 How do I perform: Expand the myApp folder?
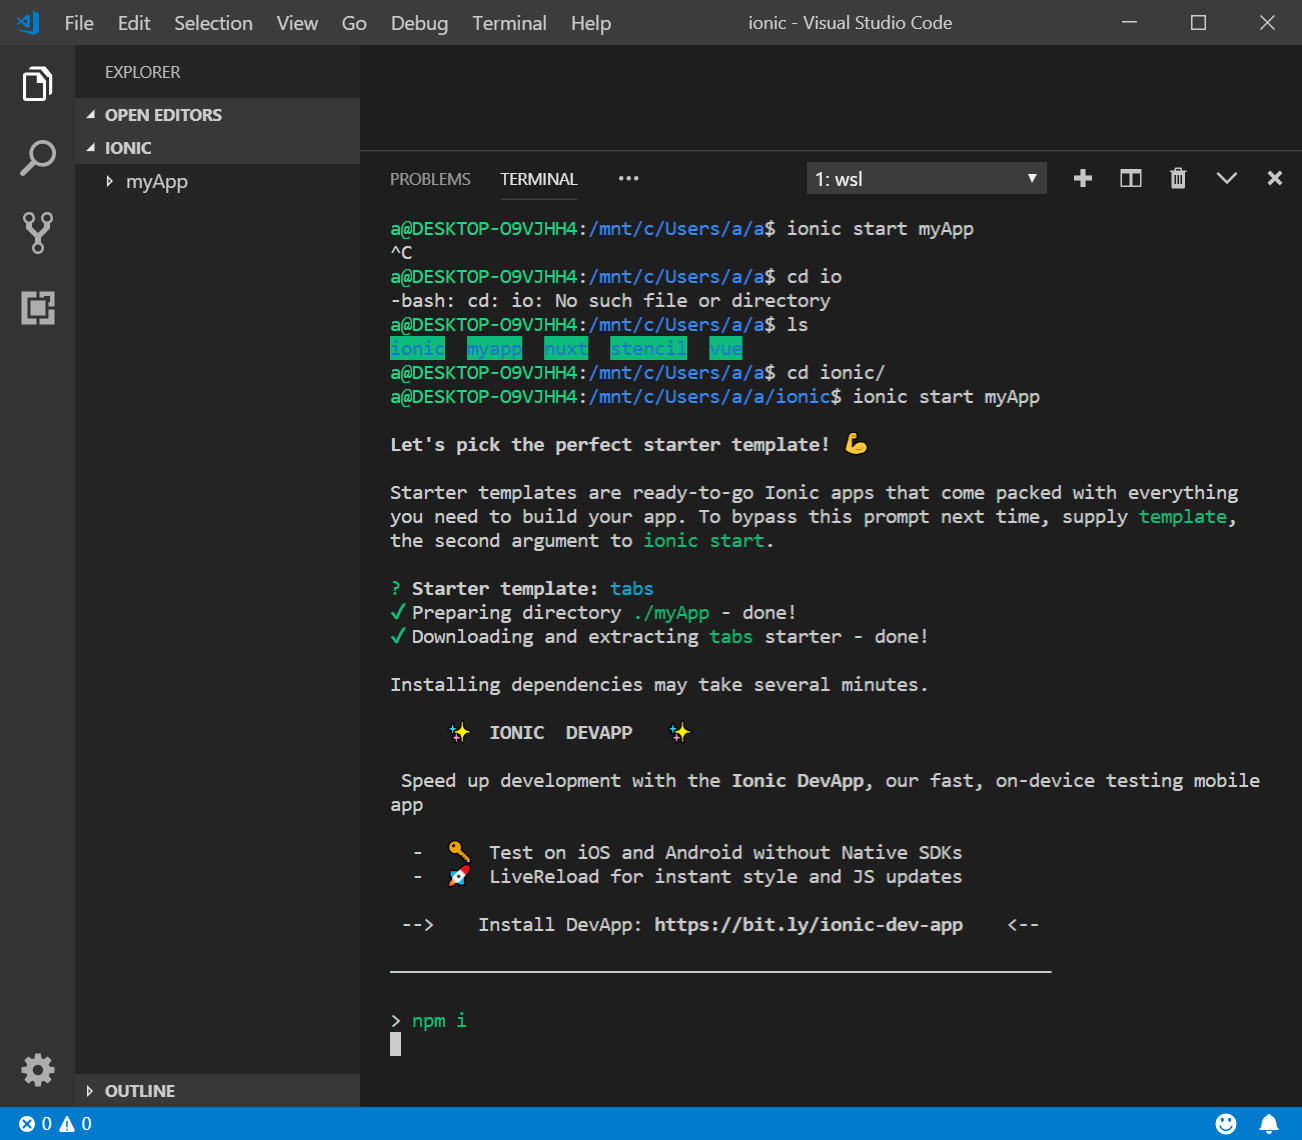tap(156, 182)
